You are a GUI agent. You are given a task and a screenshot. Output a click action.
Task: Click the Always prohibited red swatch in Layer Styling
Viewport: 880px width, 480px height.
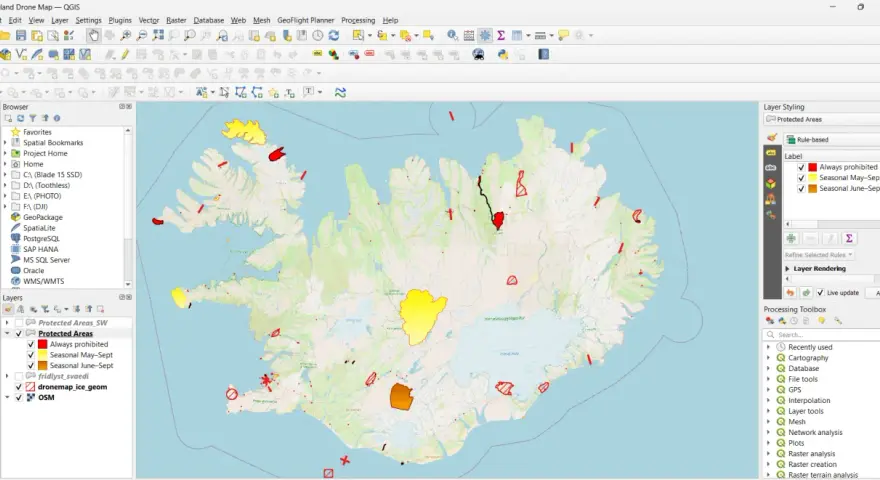click(x=812, y=167)
